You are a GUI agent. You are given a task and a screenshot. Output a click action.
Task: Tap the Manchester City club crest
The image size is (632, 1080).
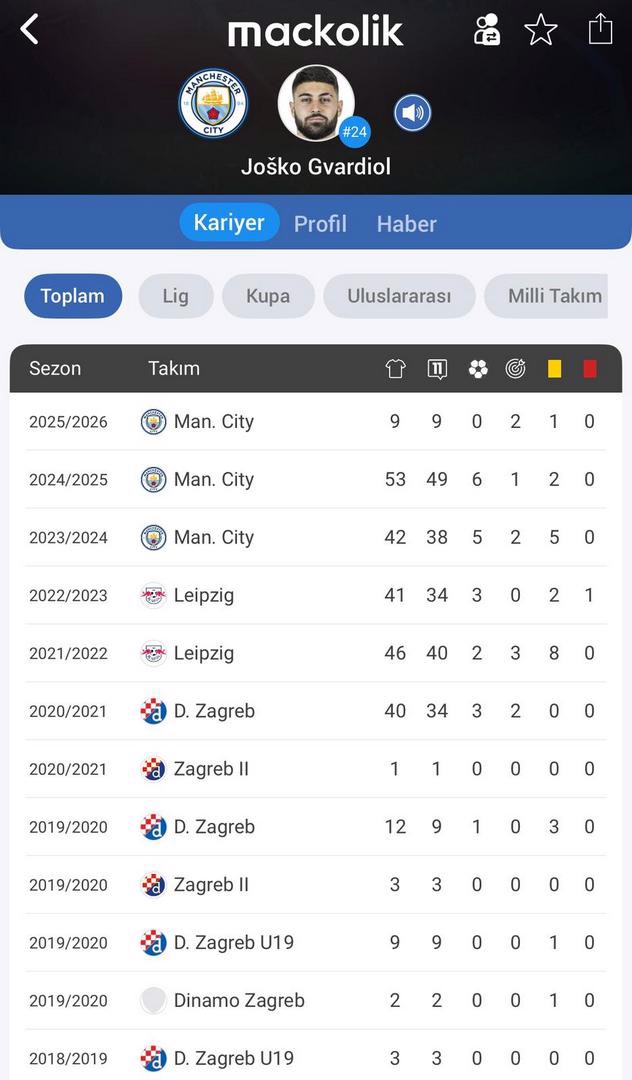pyautogui.click(x=213, y=104)
